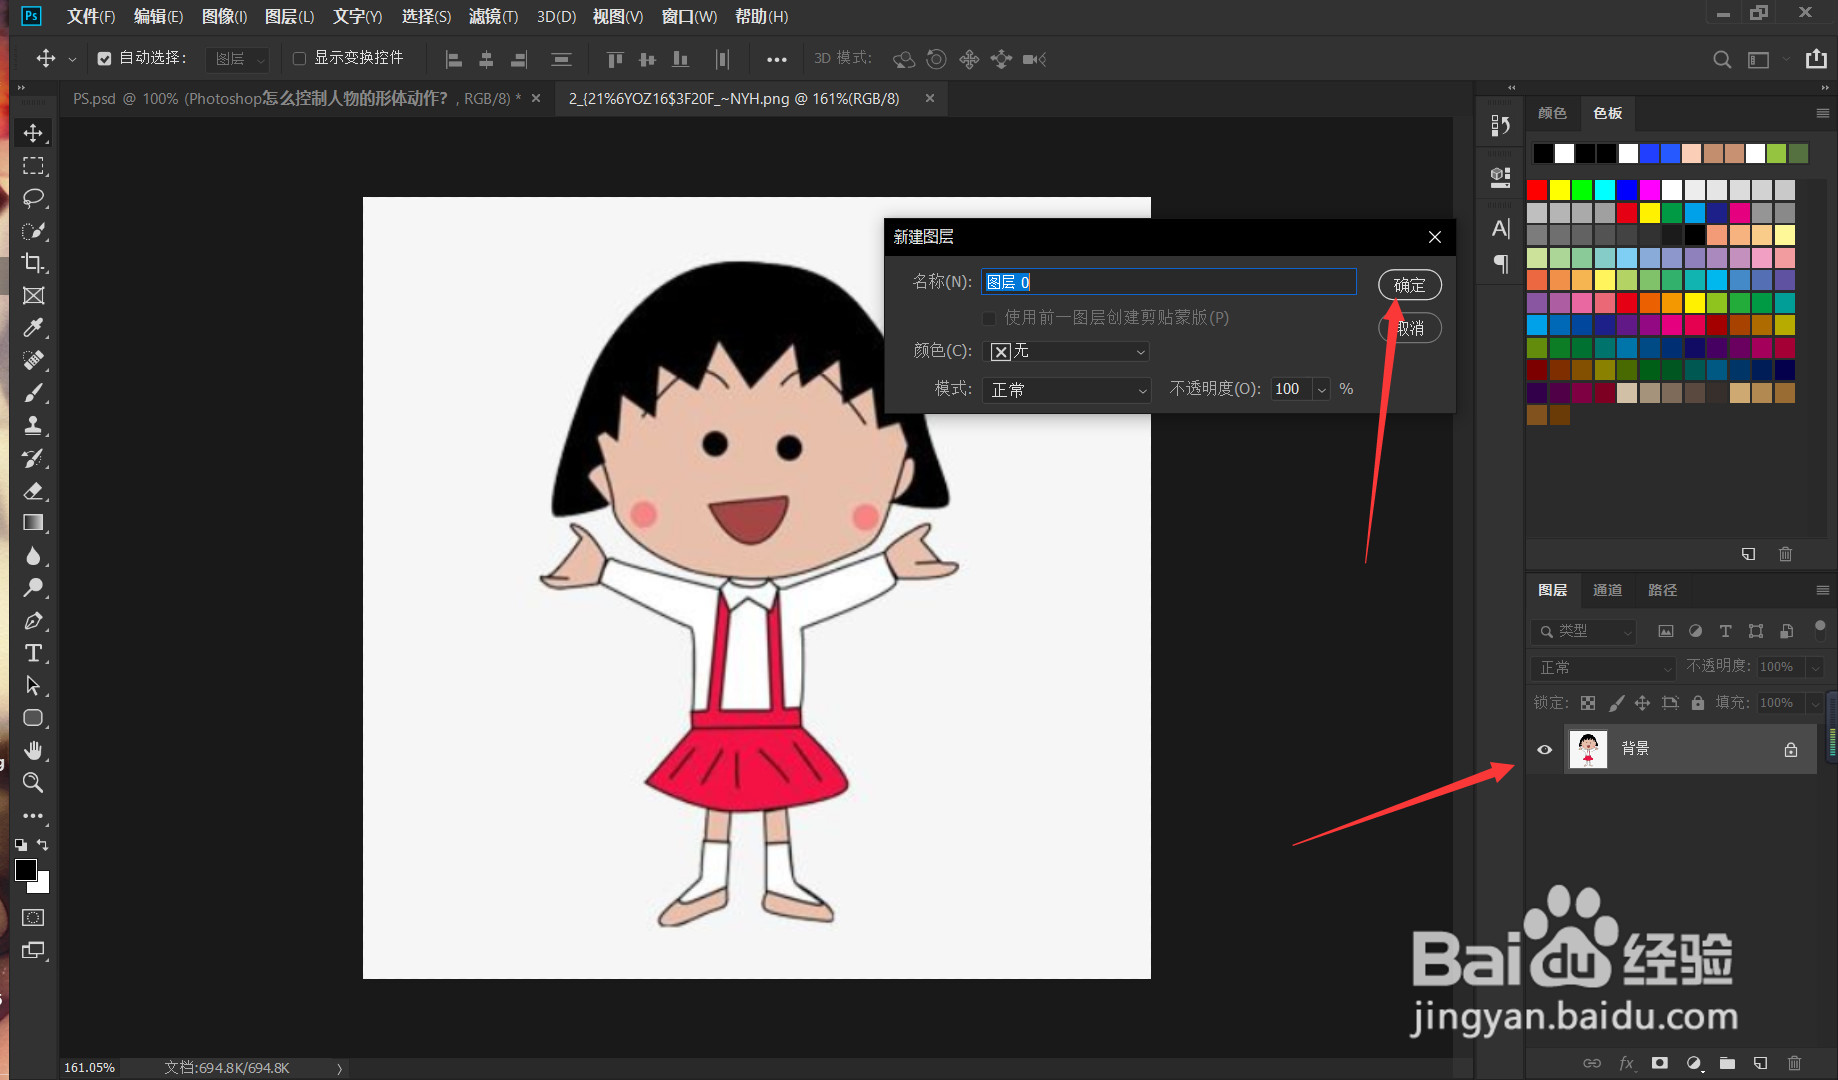Image resolution: width=1838 pixels, height=1080 pixels.
Task: Close the 新建图层 dialog
Action: [x=1435, y=237]
